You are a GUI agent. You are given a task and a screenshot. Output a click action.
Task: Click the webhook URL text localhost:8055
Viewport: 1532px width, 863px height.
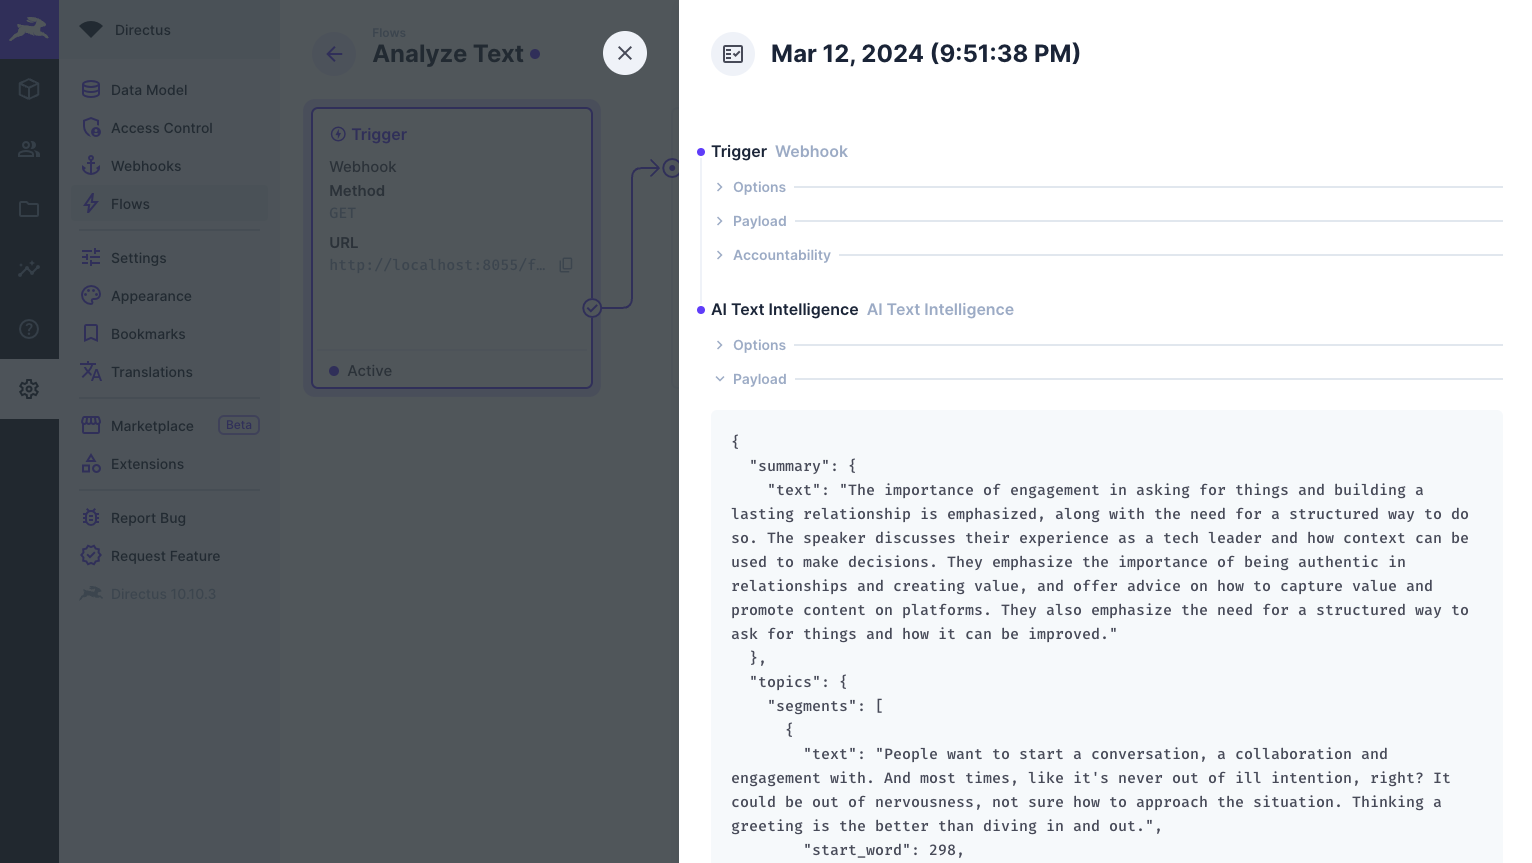pos(437,265)
